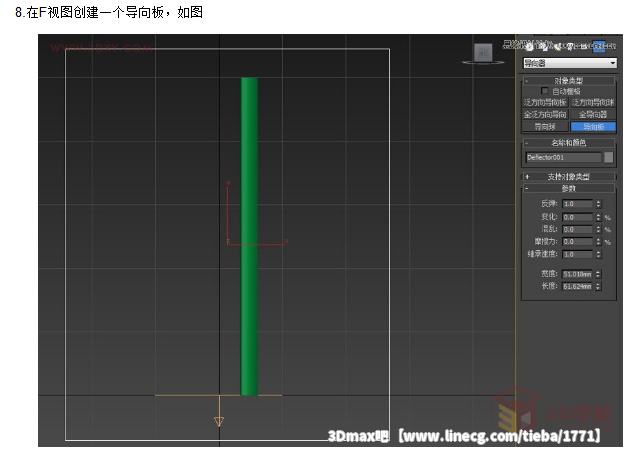640x455 pixels.
Task: Collapse the 名称和颜色 rollout
Action: (569, 142)
